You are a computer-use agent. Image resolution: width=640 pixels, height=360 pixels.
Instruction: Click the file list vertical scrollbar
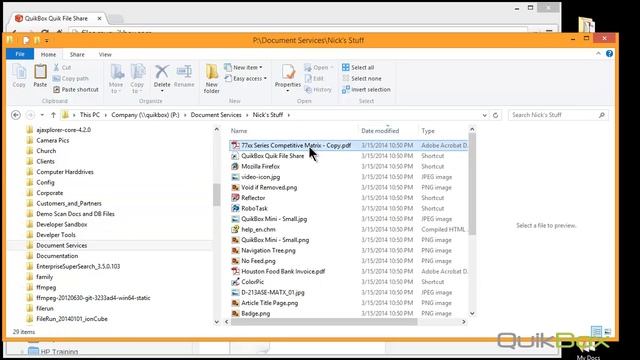(472, 184)
